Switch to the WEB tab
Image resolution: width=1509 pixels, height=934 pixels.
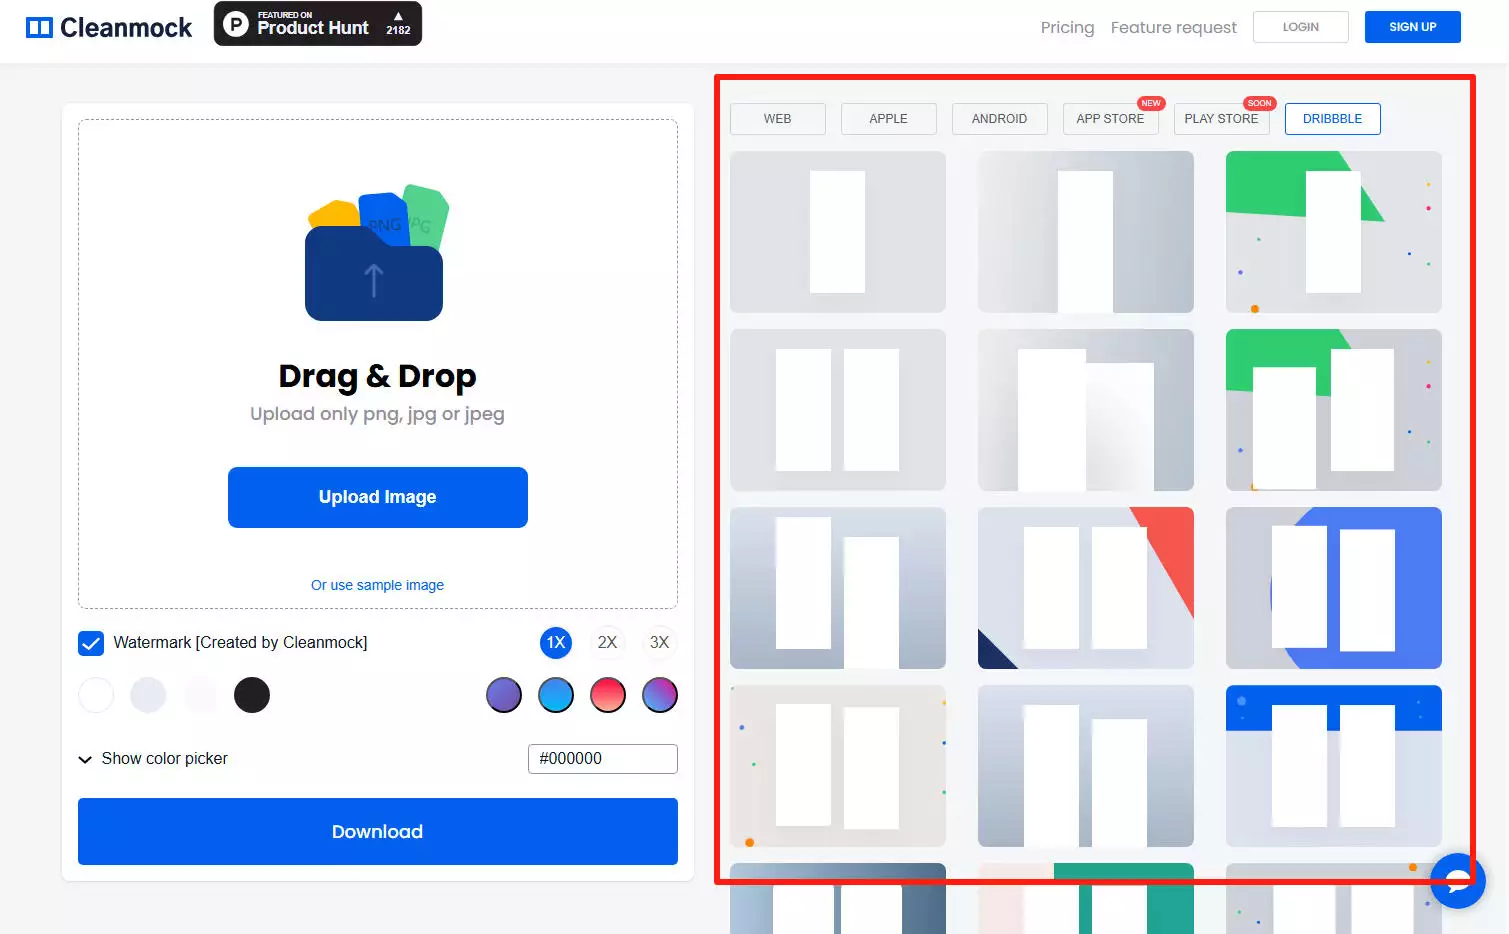click(778, 119)
